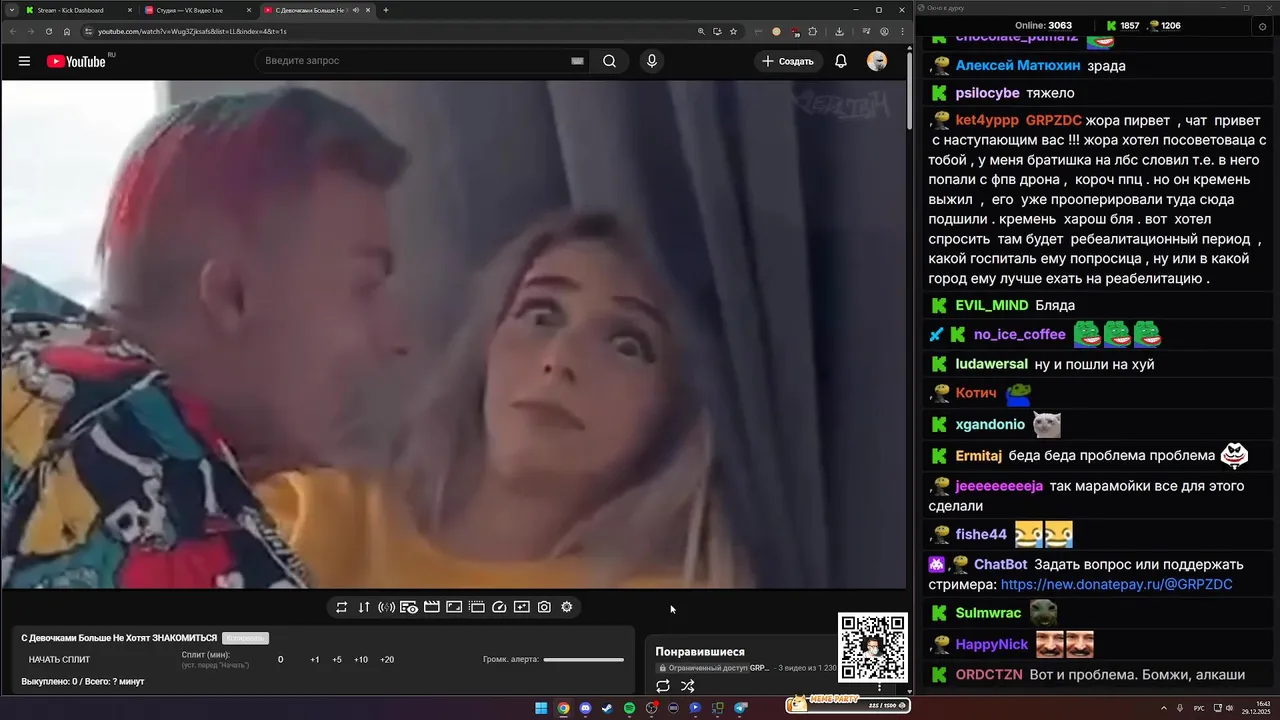The width and height of the screenshot is (1280, 720).
Task: Click the browser home button
Action: tap(67, 31)
